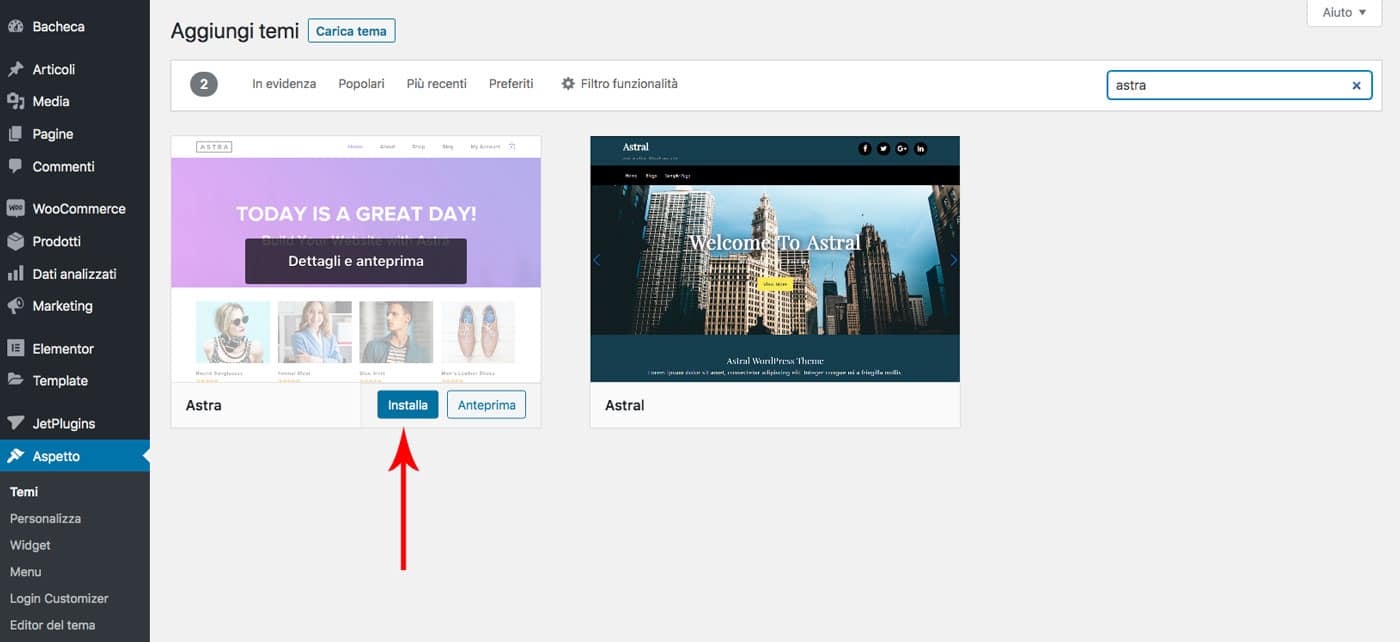This screenshot has width=1400, height=642.
Task: Open the Elementor menu
Action: [x=75, y=348]
